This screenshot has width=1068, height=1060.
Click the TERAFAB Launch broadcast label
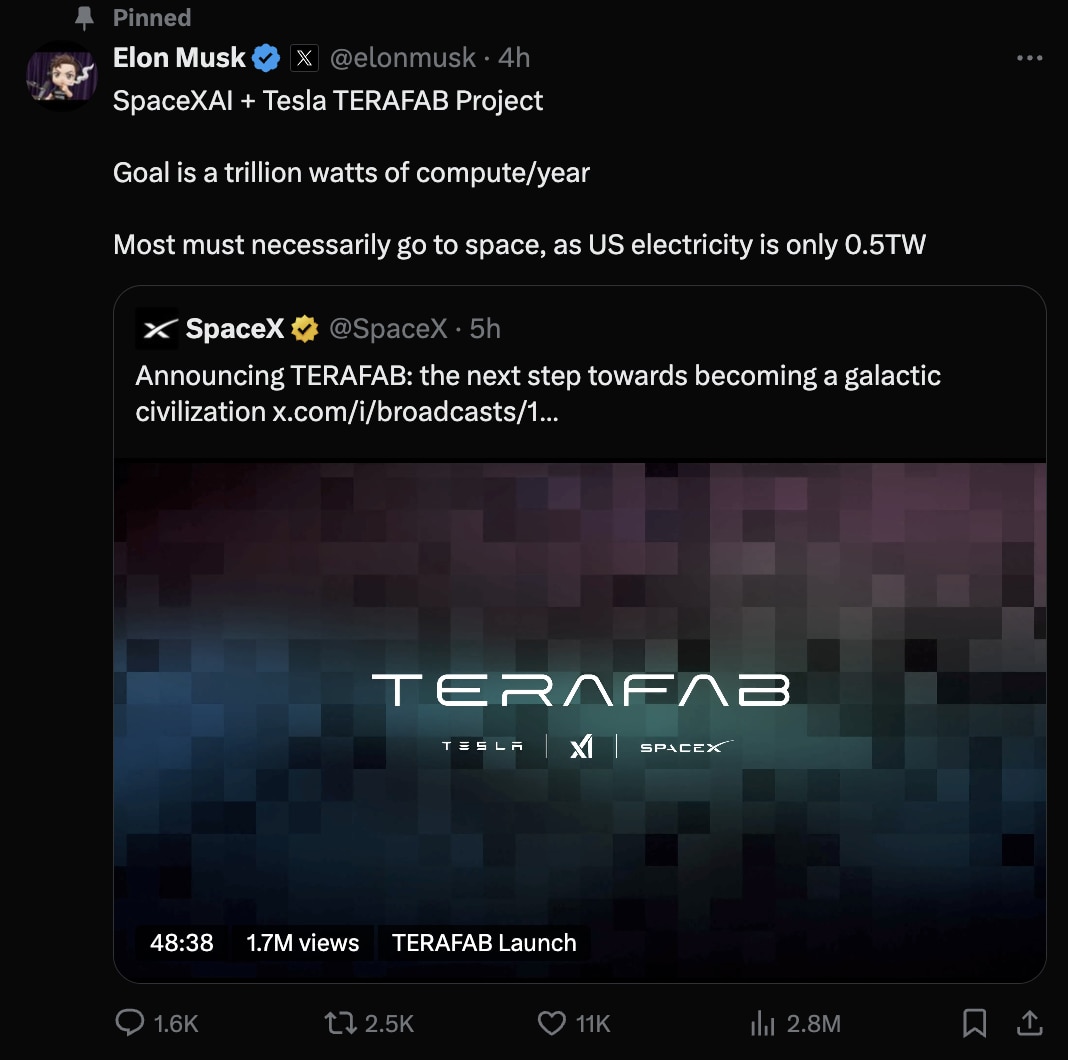click(x=484, y=942)
